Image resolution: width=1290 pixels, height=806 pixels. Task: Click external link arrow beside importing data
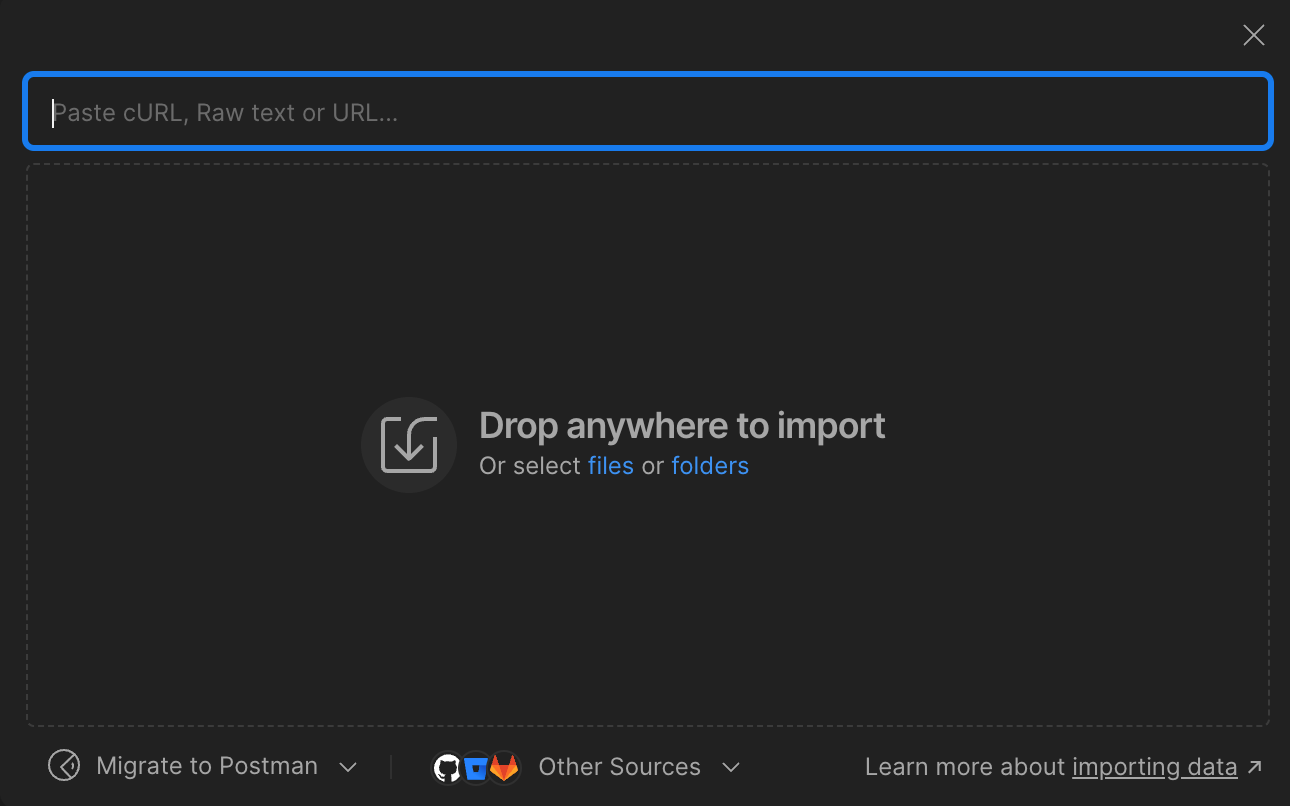click(x=1255, y=767)
